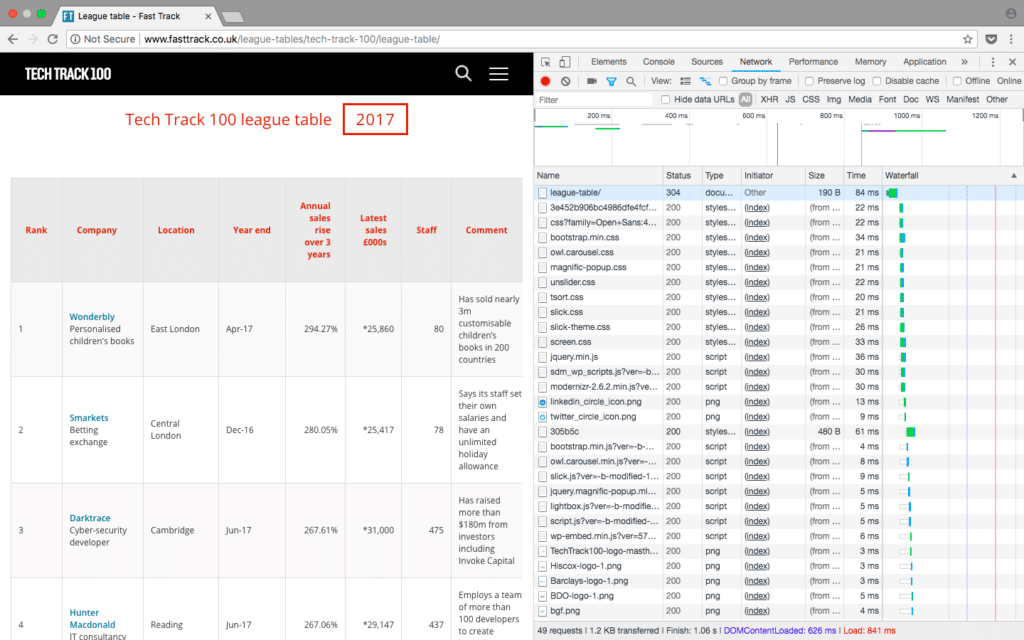Activate the inspect element picker icon
Viewport: 1024px width, 640px height.
(x=545, y=62)
